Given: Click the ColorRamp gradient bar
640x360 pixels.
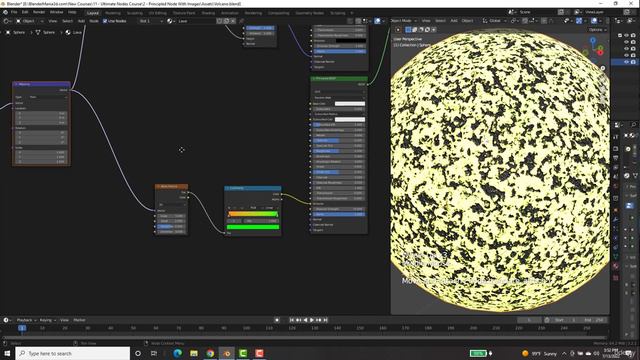Looking at the screenshot, I should 253,213.
